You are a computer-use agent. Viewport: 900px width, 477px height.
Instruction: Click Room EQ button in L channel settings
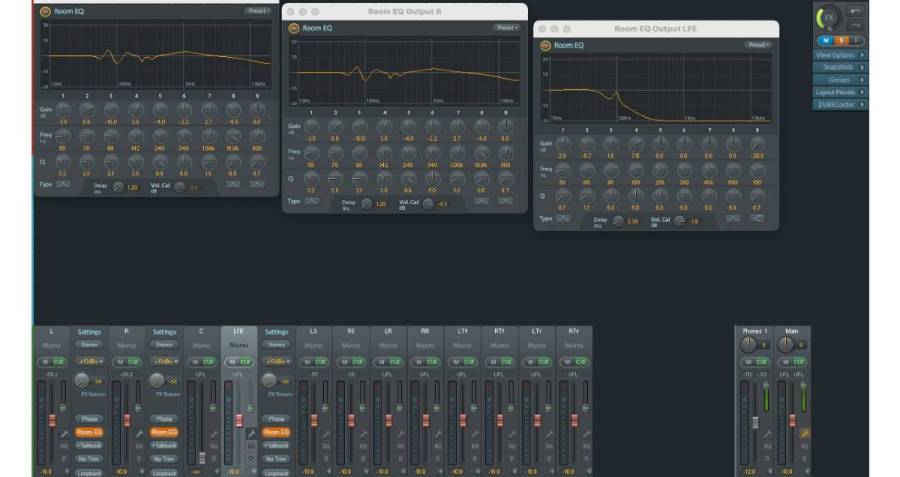[89, 432]
